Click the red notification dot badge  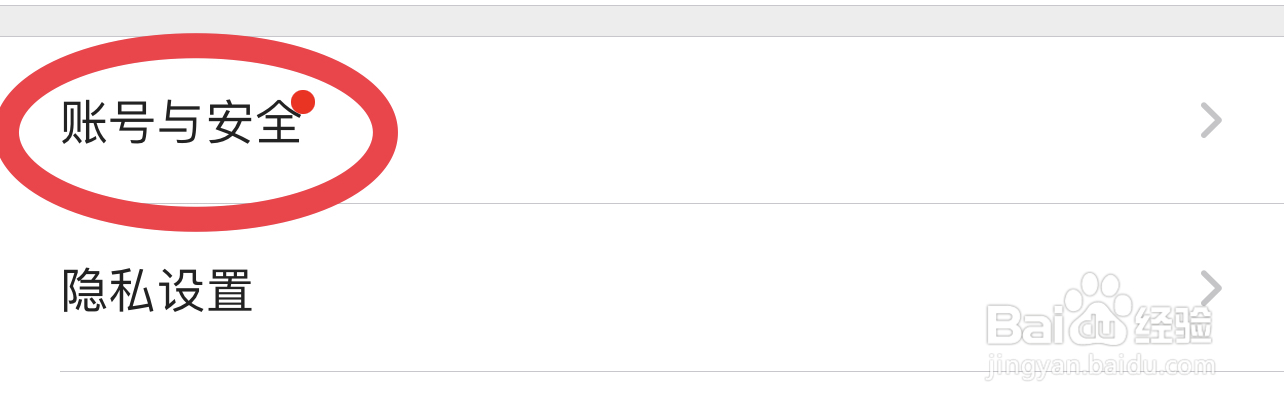click(x=303, y=102)
